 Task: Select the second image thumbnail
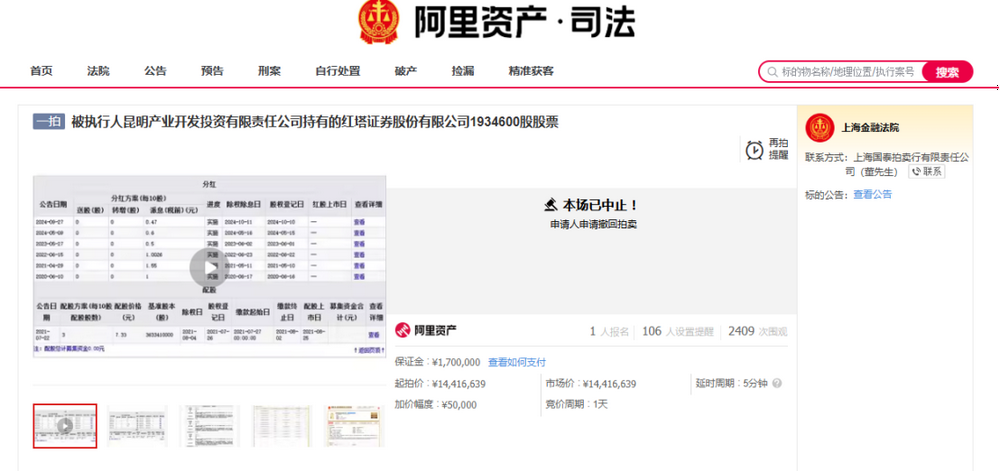(x=137, y=425)
